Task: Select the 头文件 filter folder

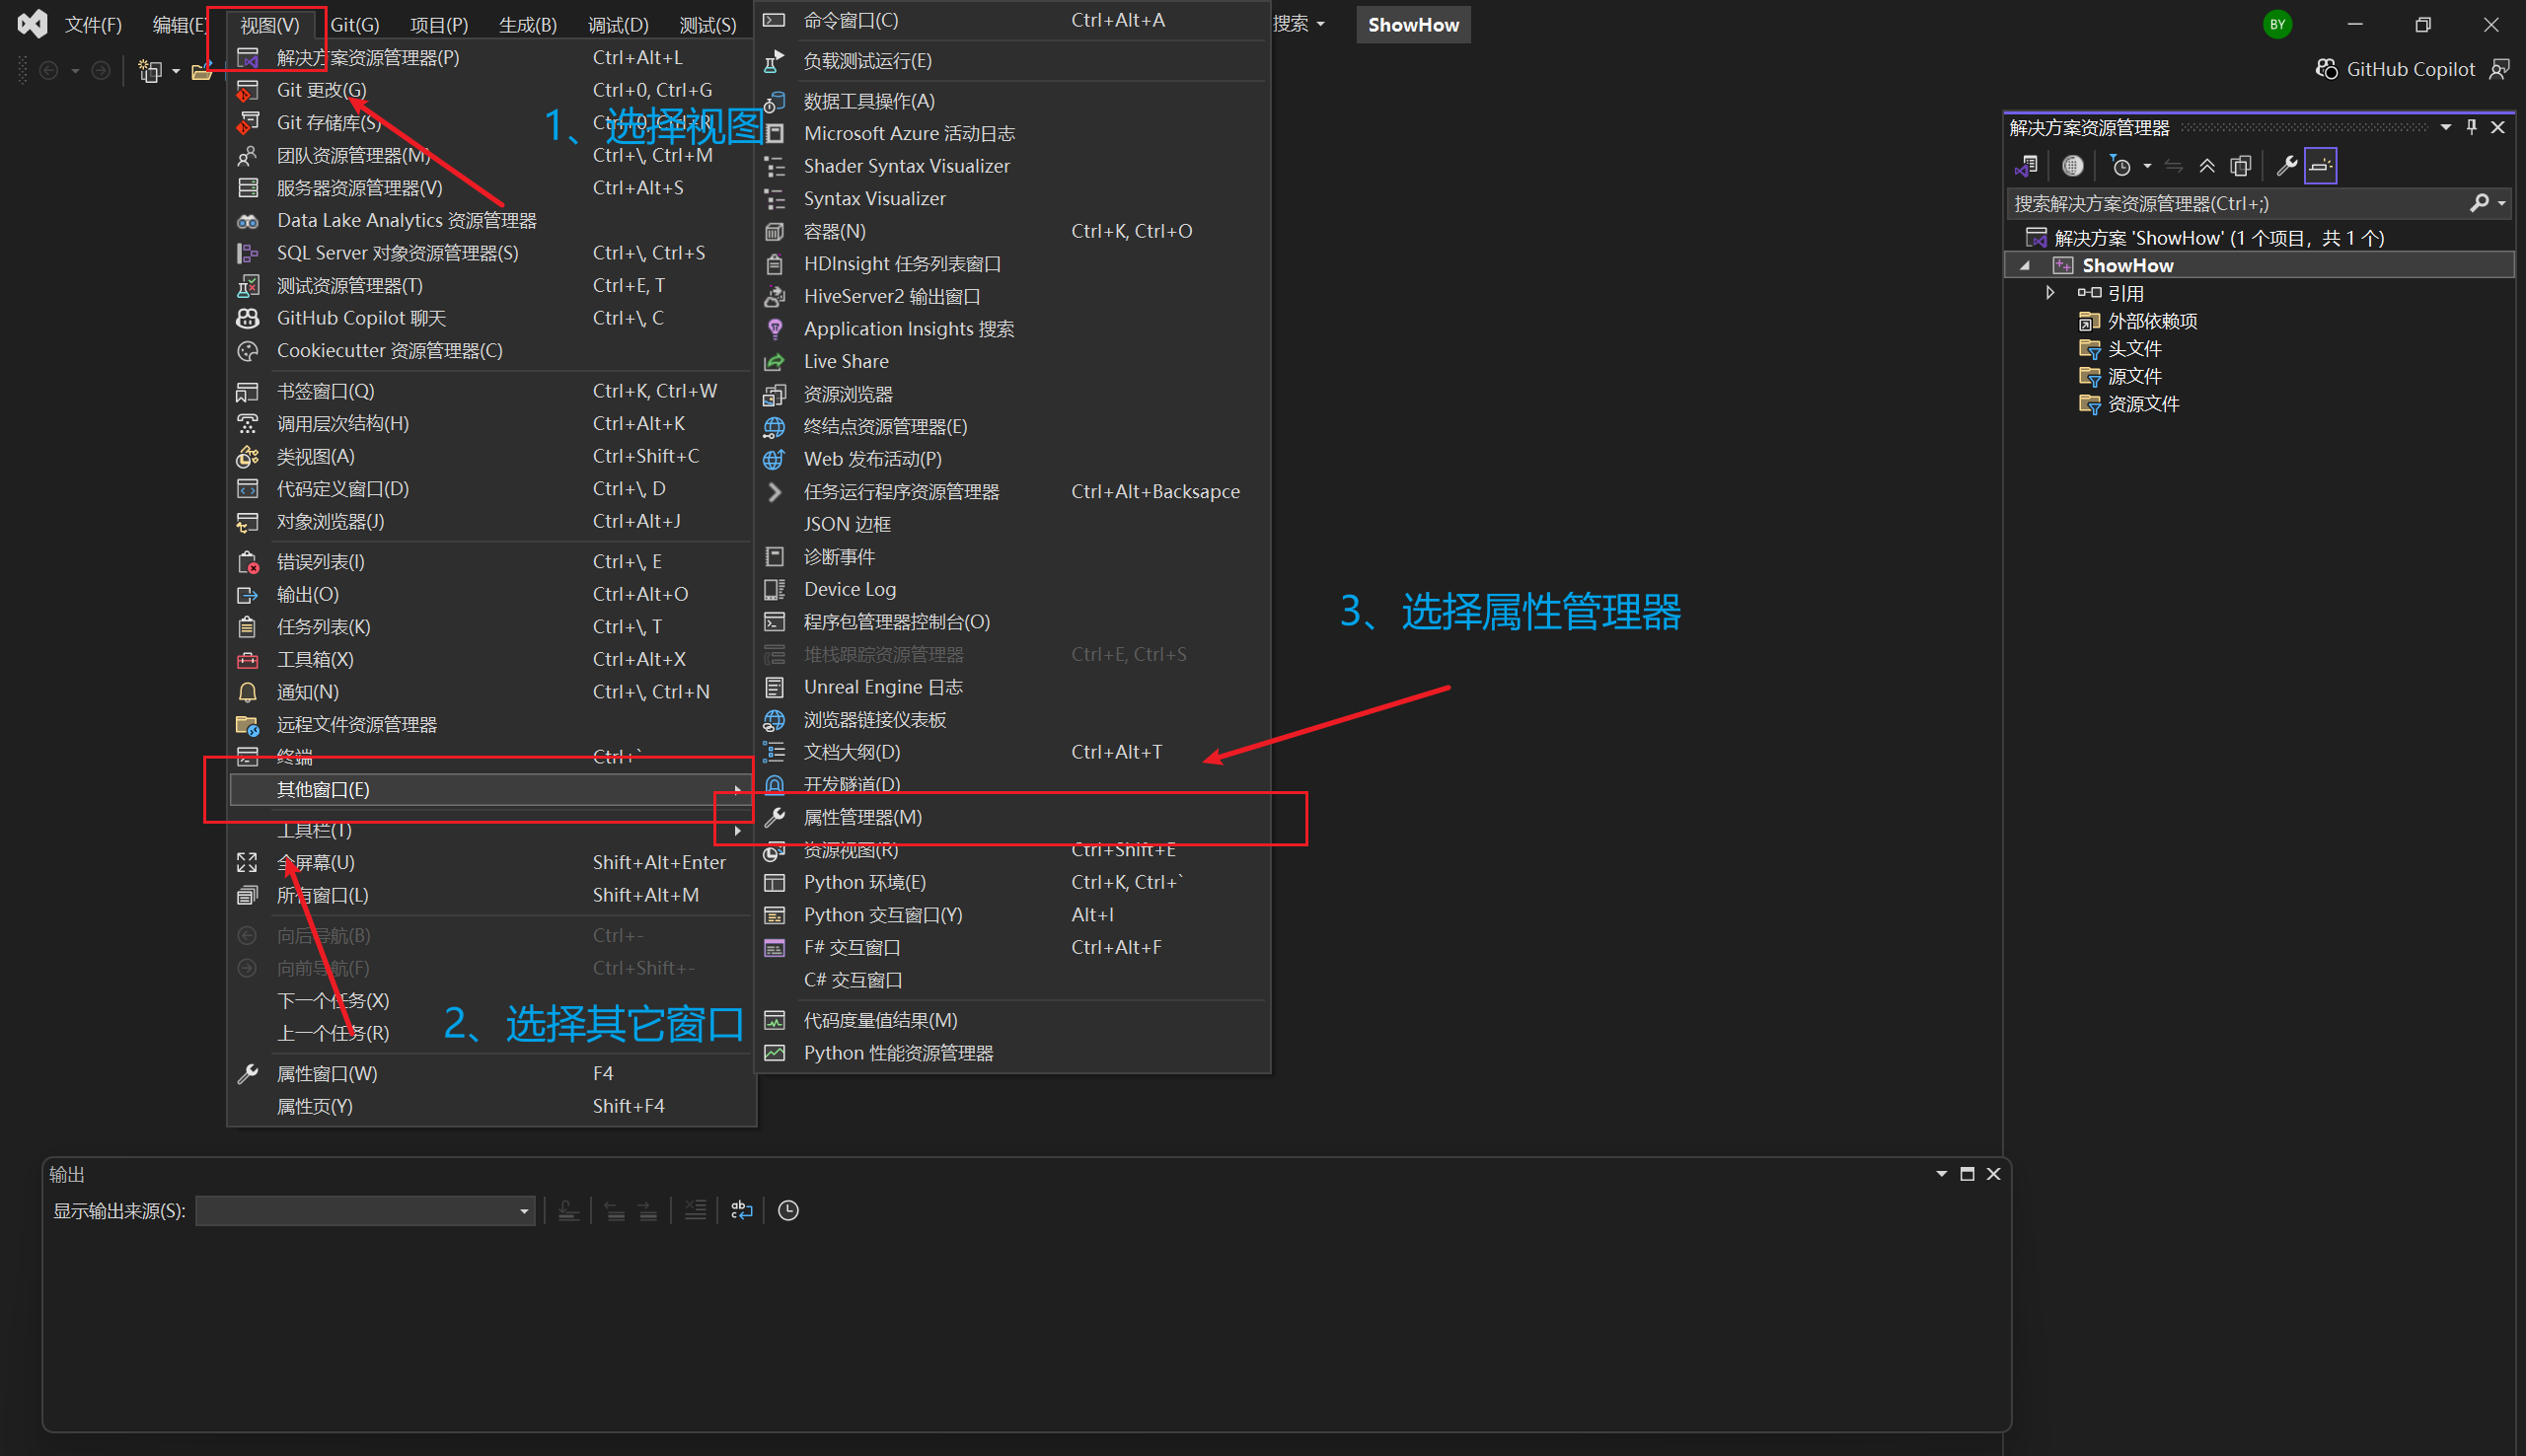Action: coord(2134,349)
